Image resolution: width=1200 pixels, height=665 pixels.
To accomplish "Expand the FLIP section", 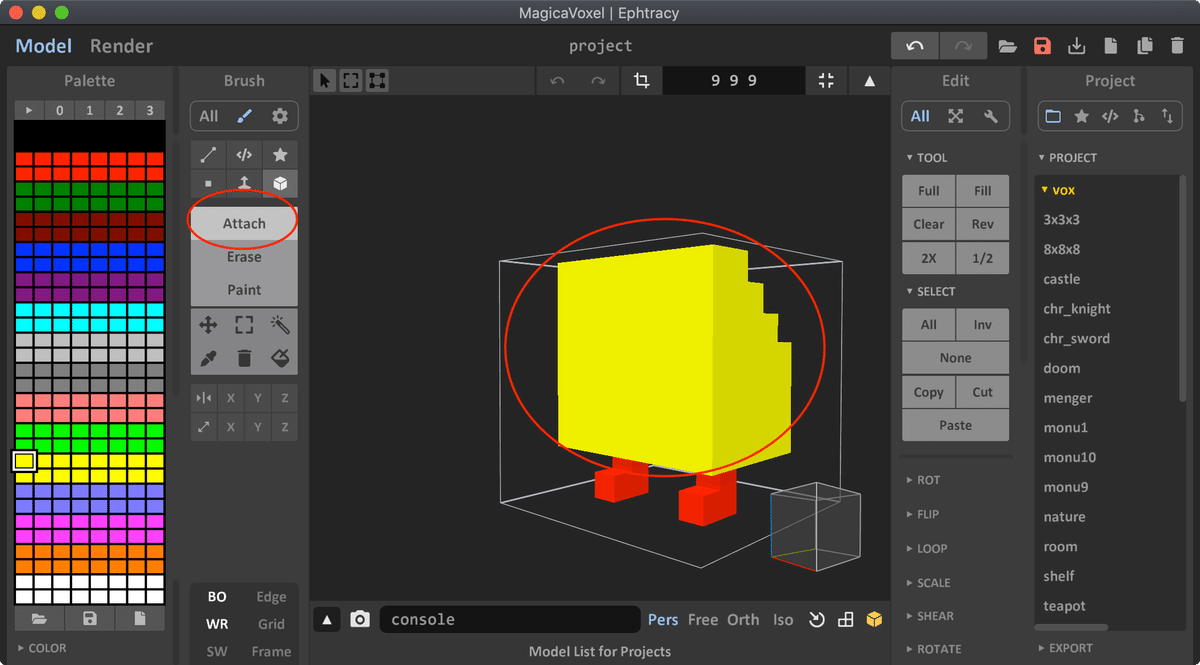I will pyautogui.click(x=923, y=514).
